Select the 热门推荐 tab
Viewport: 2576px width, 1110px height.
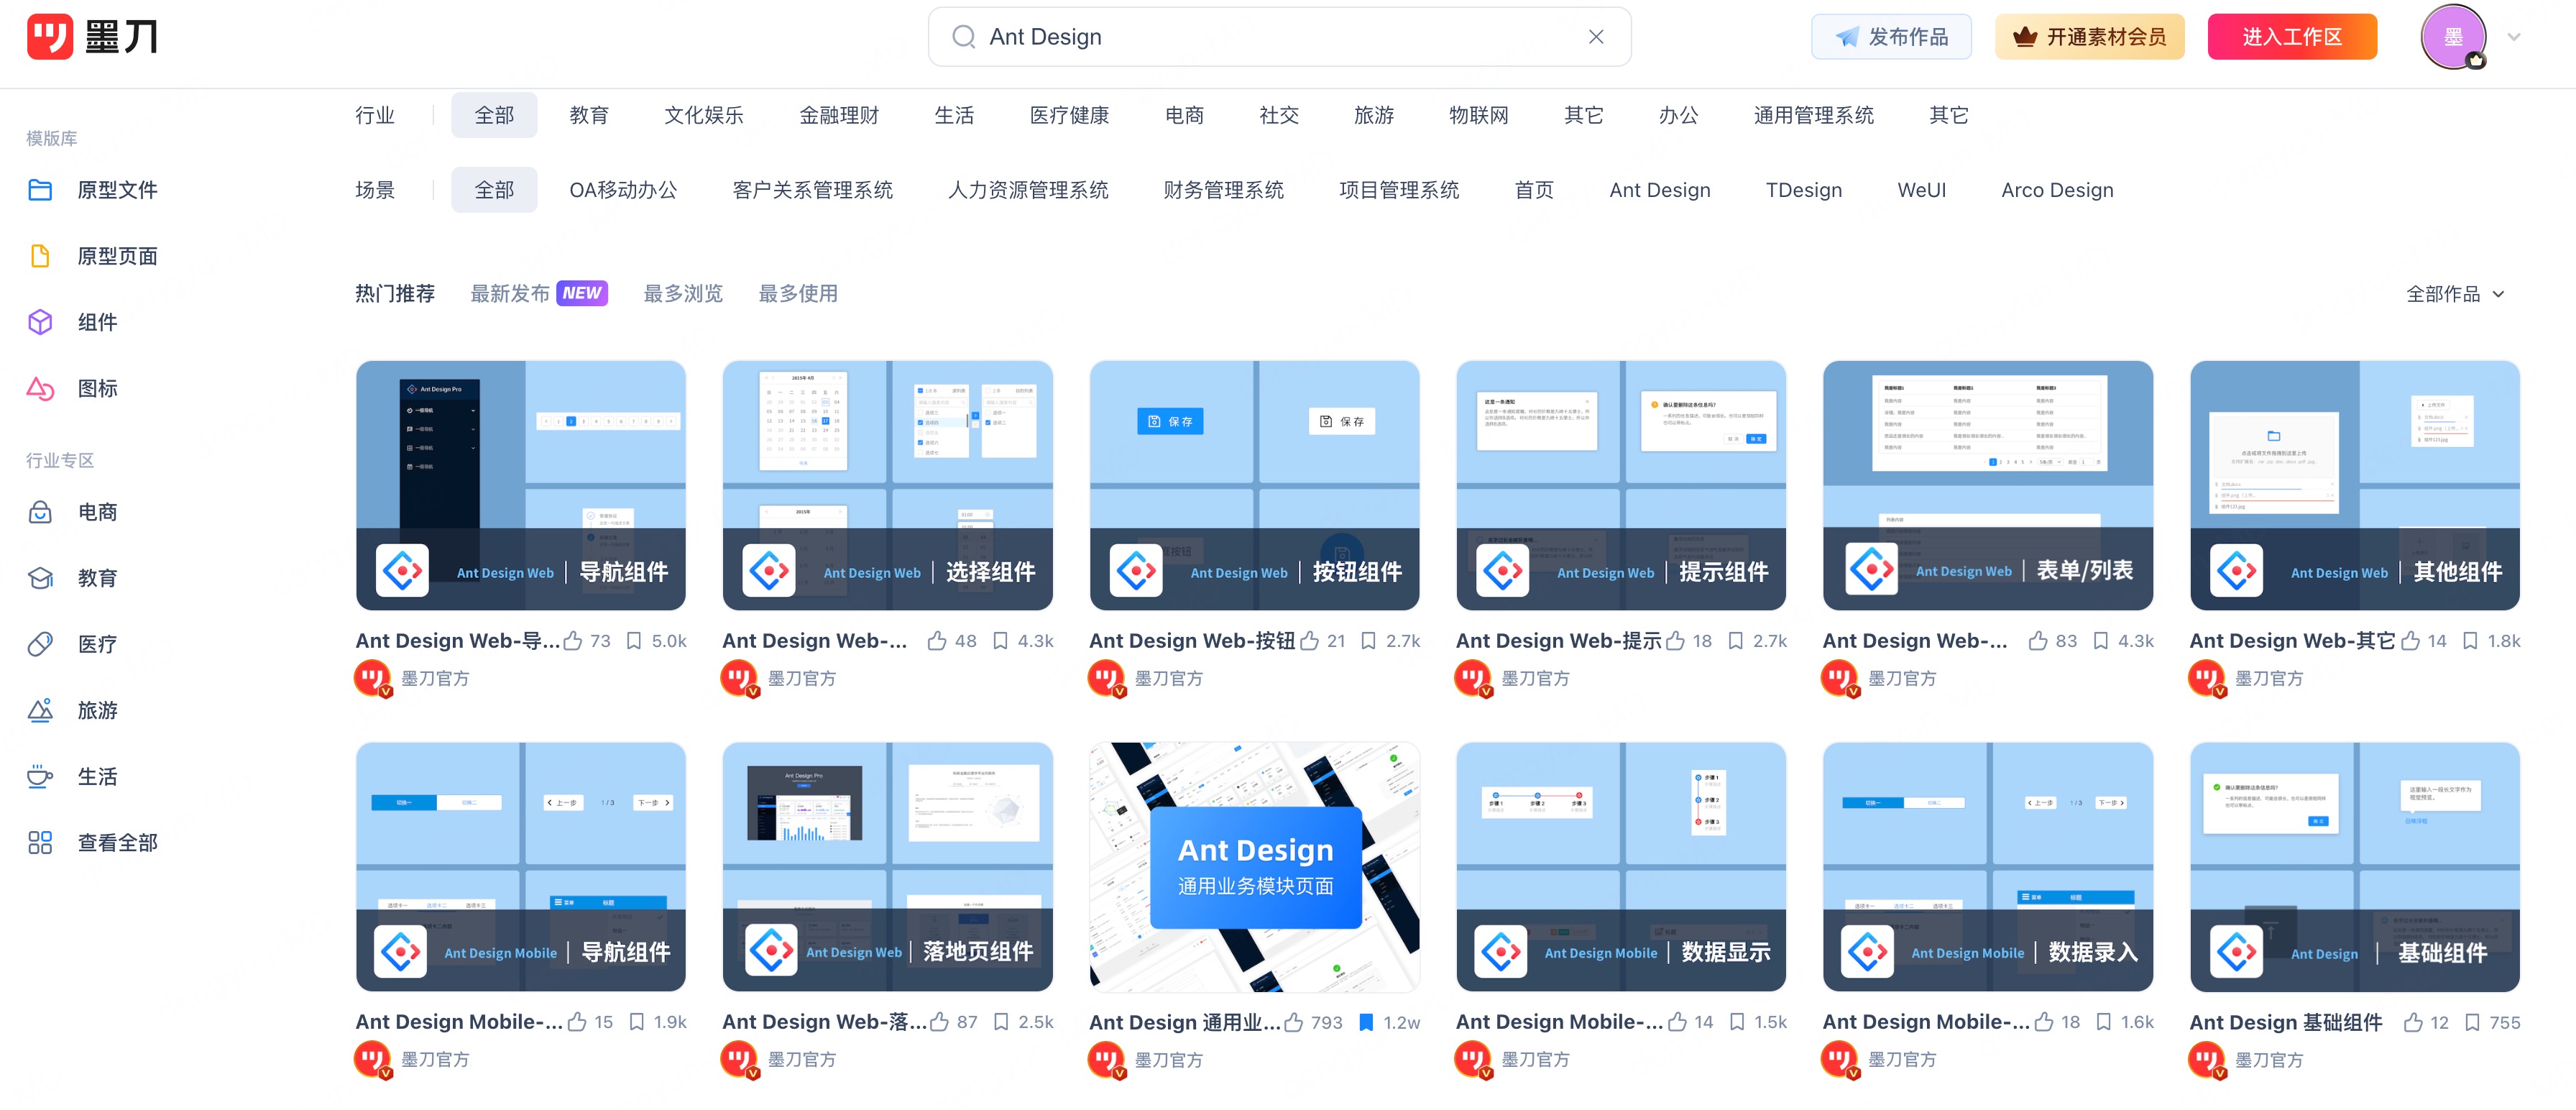coord(395,293)
